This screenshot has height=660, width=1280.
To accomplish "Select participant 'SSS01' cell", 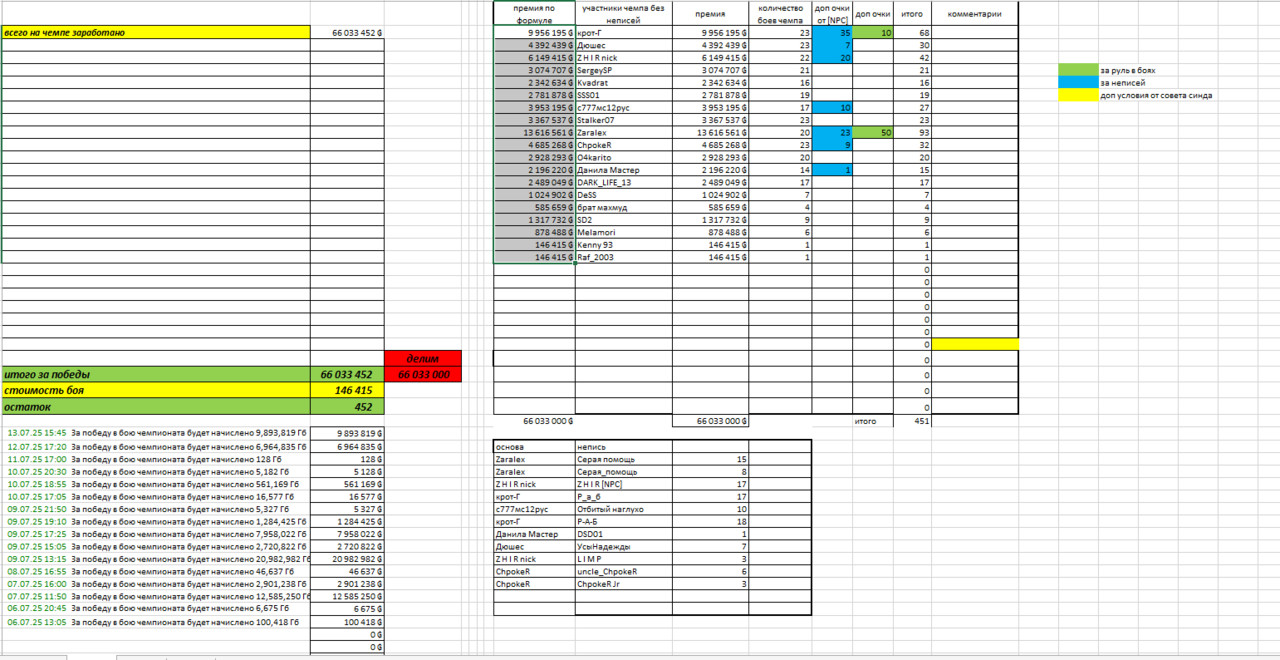I will 623,95.
